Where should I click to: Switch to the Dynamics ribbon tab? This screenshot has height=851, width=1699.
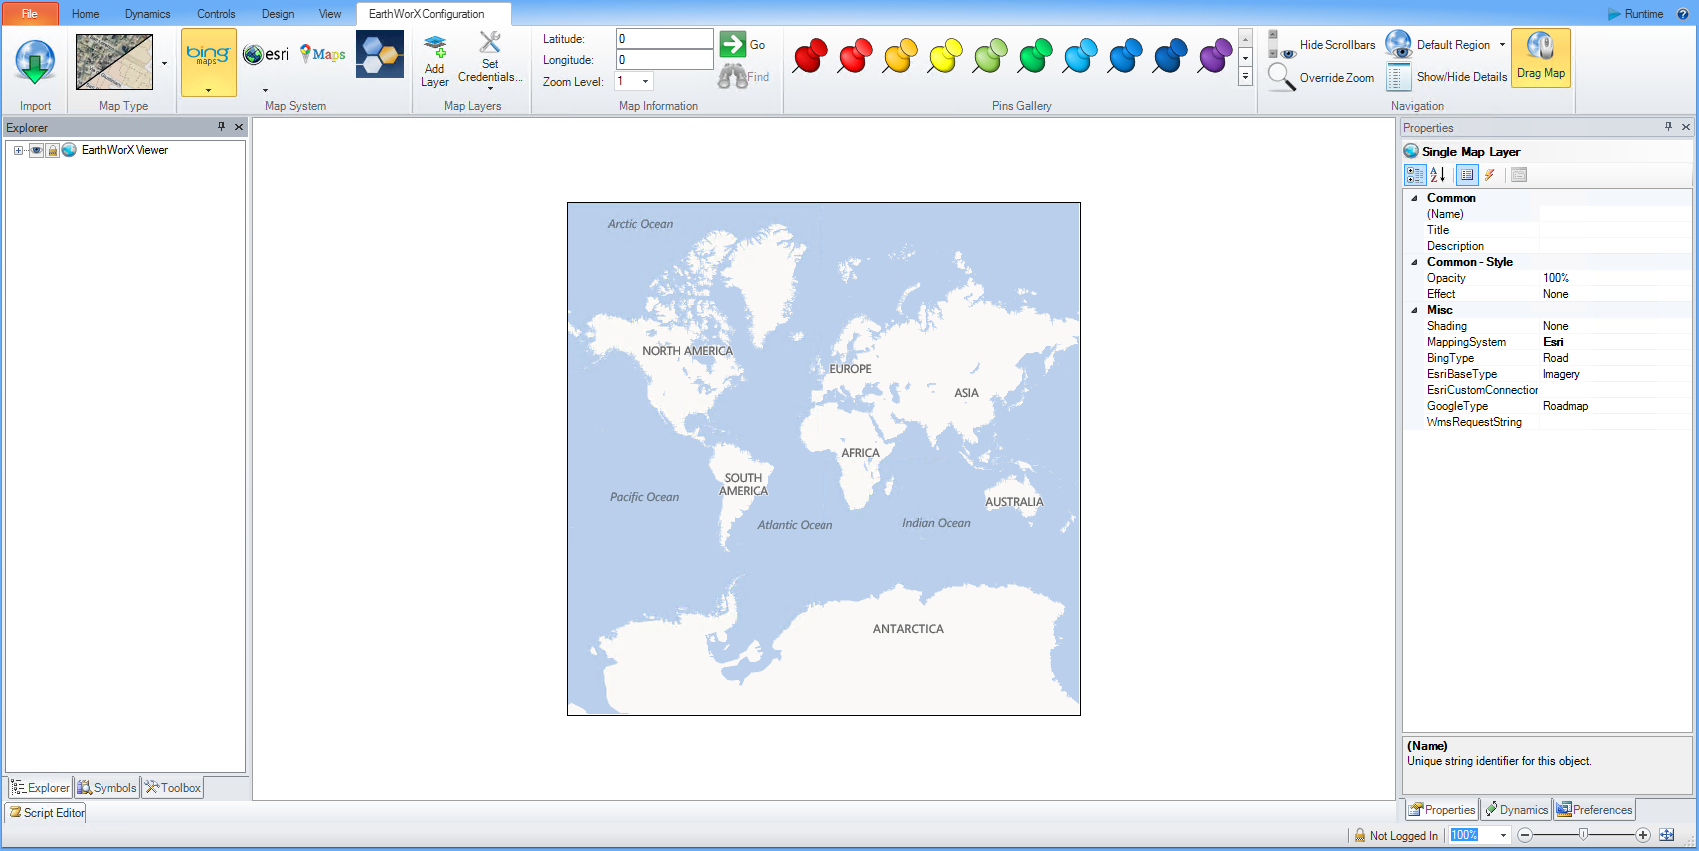tap(147, 14)
